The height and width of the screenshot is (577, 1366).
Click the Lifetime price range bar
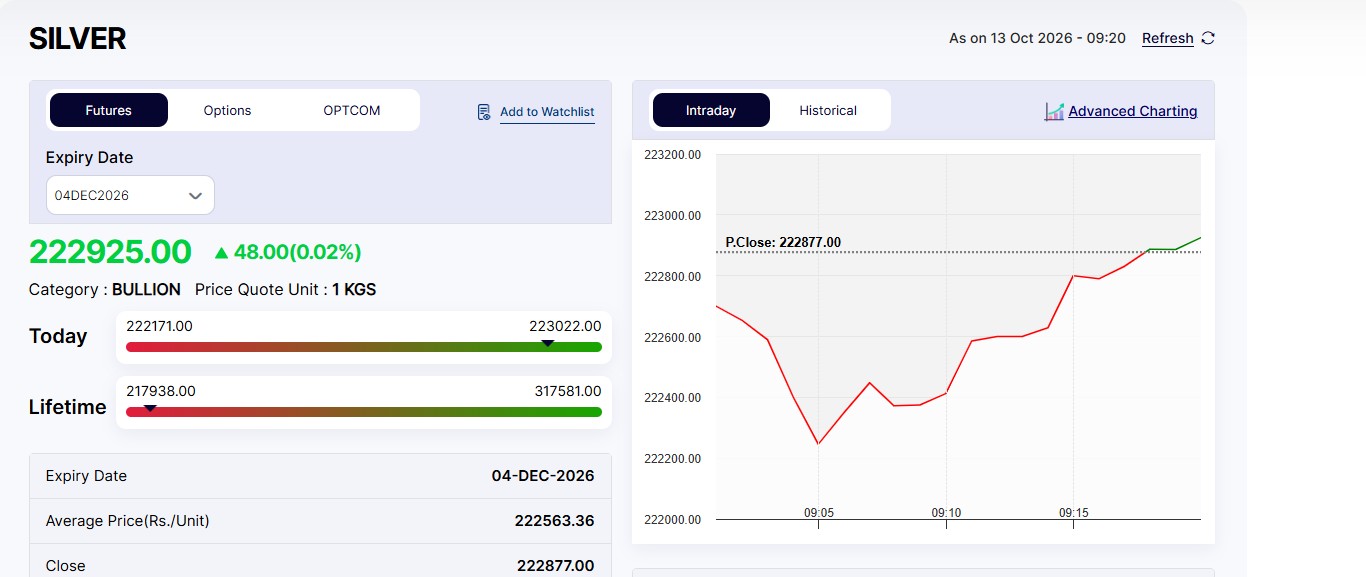pyautogui.click(x=364, y=412)
